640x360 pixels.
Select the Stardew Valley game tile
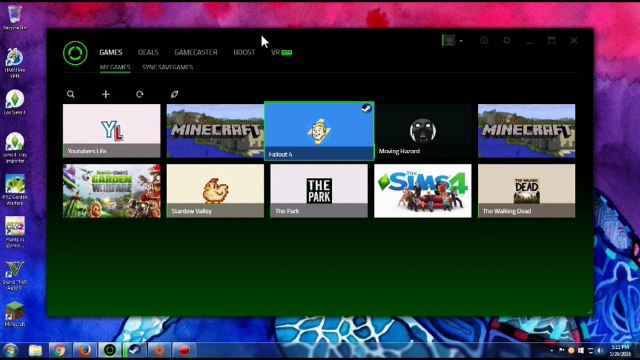click(215, 191)
